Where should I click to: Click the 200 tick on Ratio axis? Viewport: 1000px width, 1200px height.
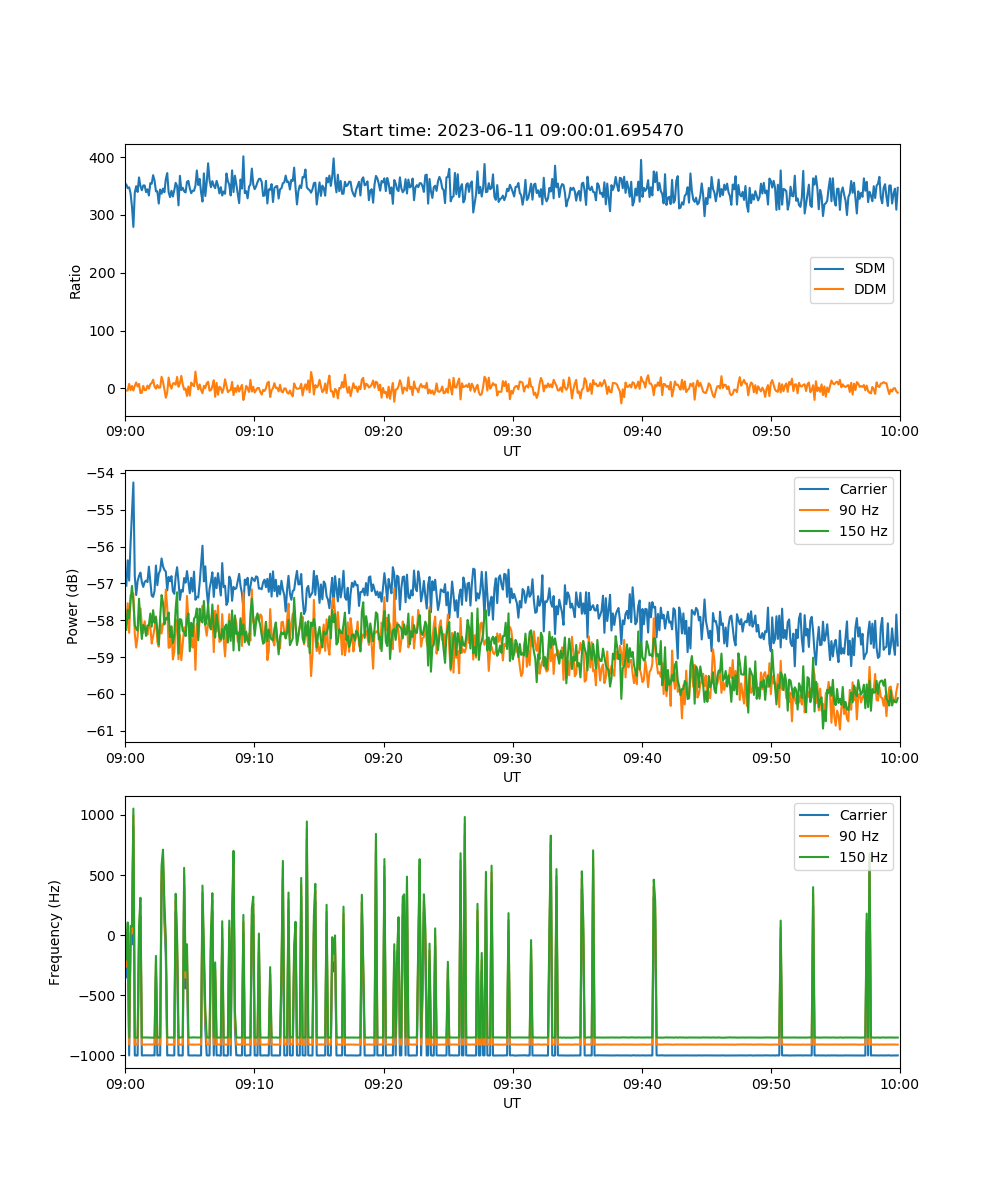coord(104,273)
